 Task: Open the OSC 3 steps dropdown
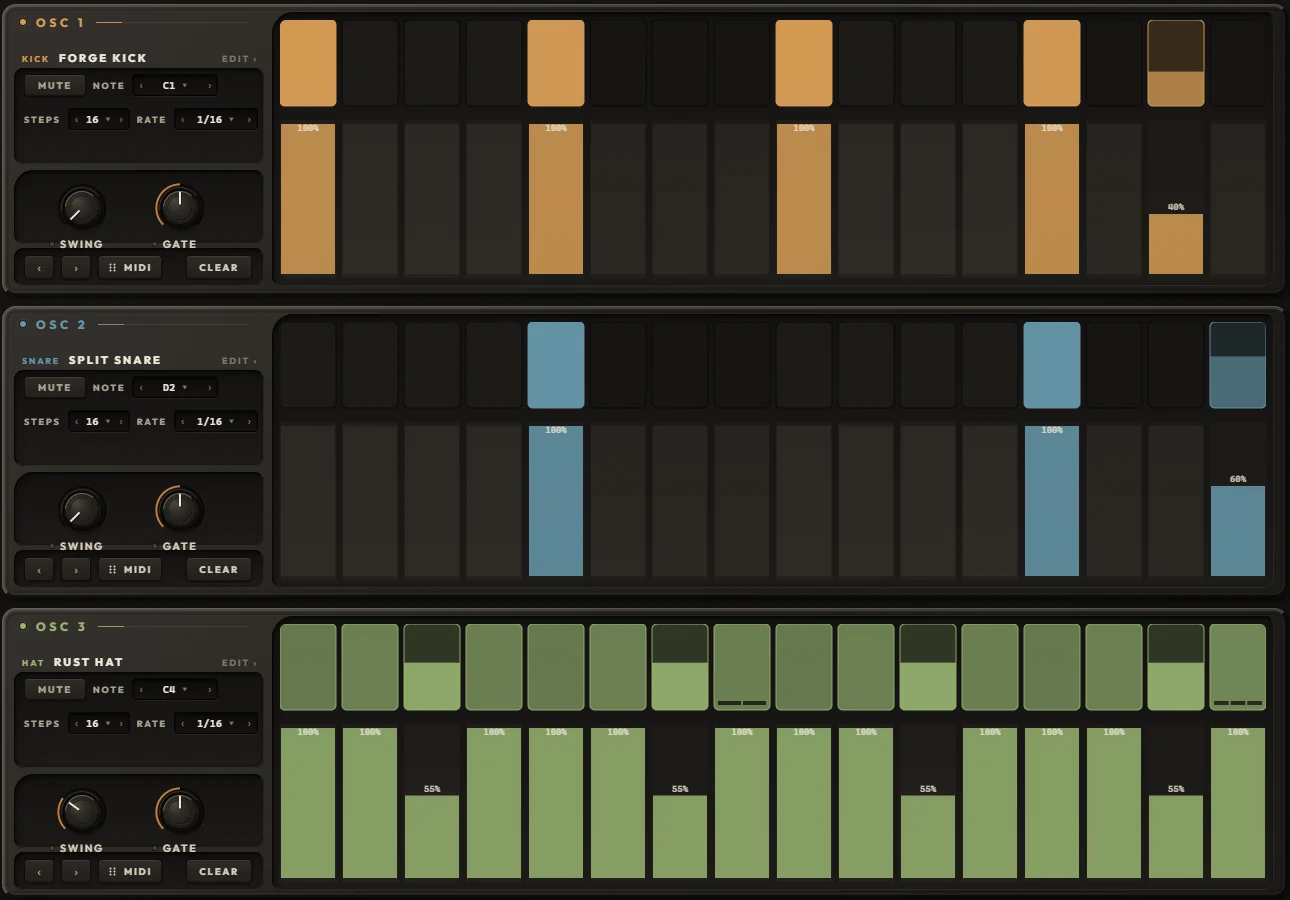click(99, 724)
